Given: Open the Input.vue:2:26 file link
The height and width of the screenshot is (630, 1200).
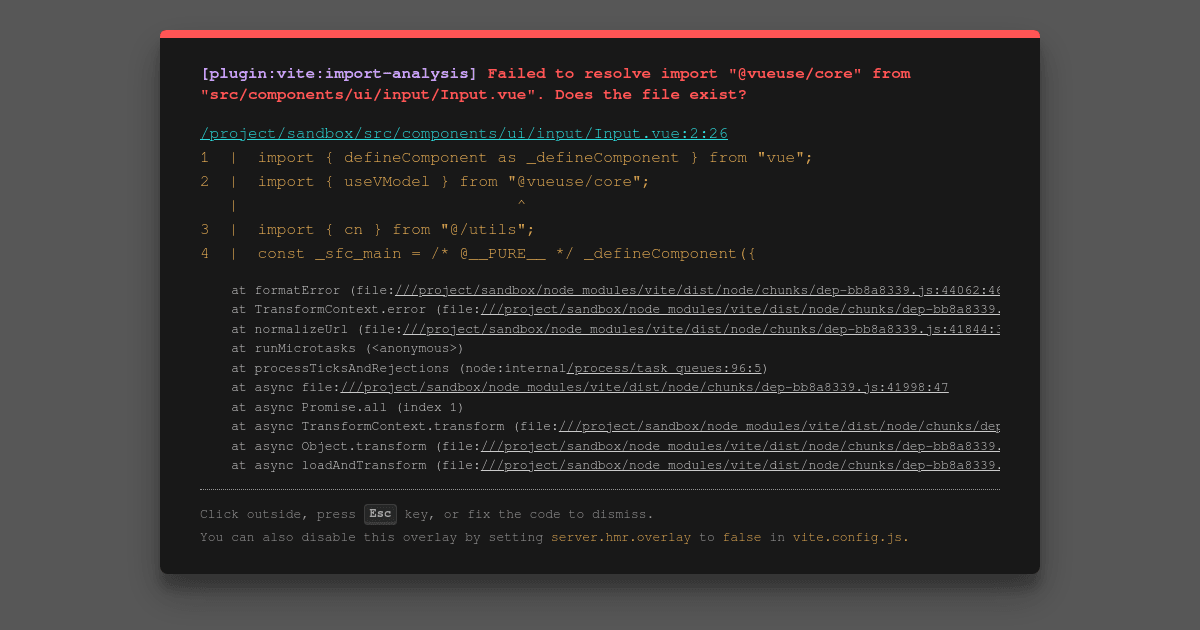Looking at the screenshot, I should [464, 134].
